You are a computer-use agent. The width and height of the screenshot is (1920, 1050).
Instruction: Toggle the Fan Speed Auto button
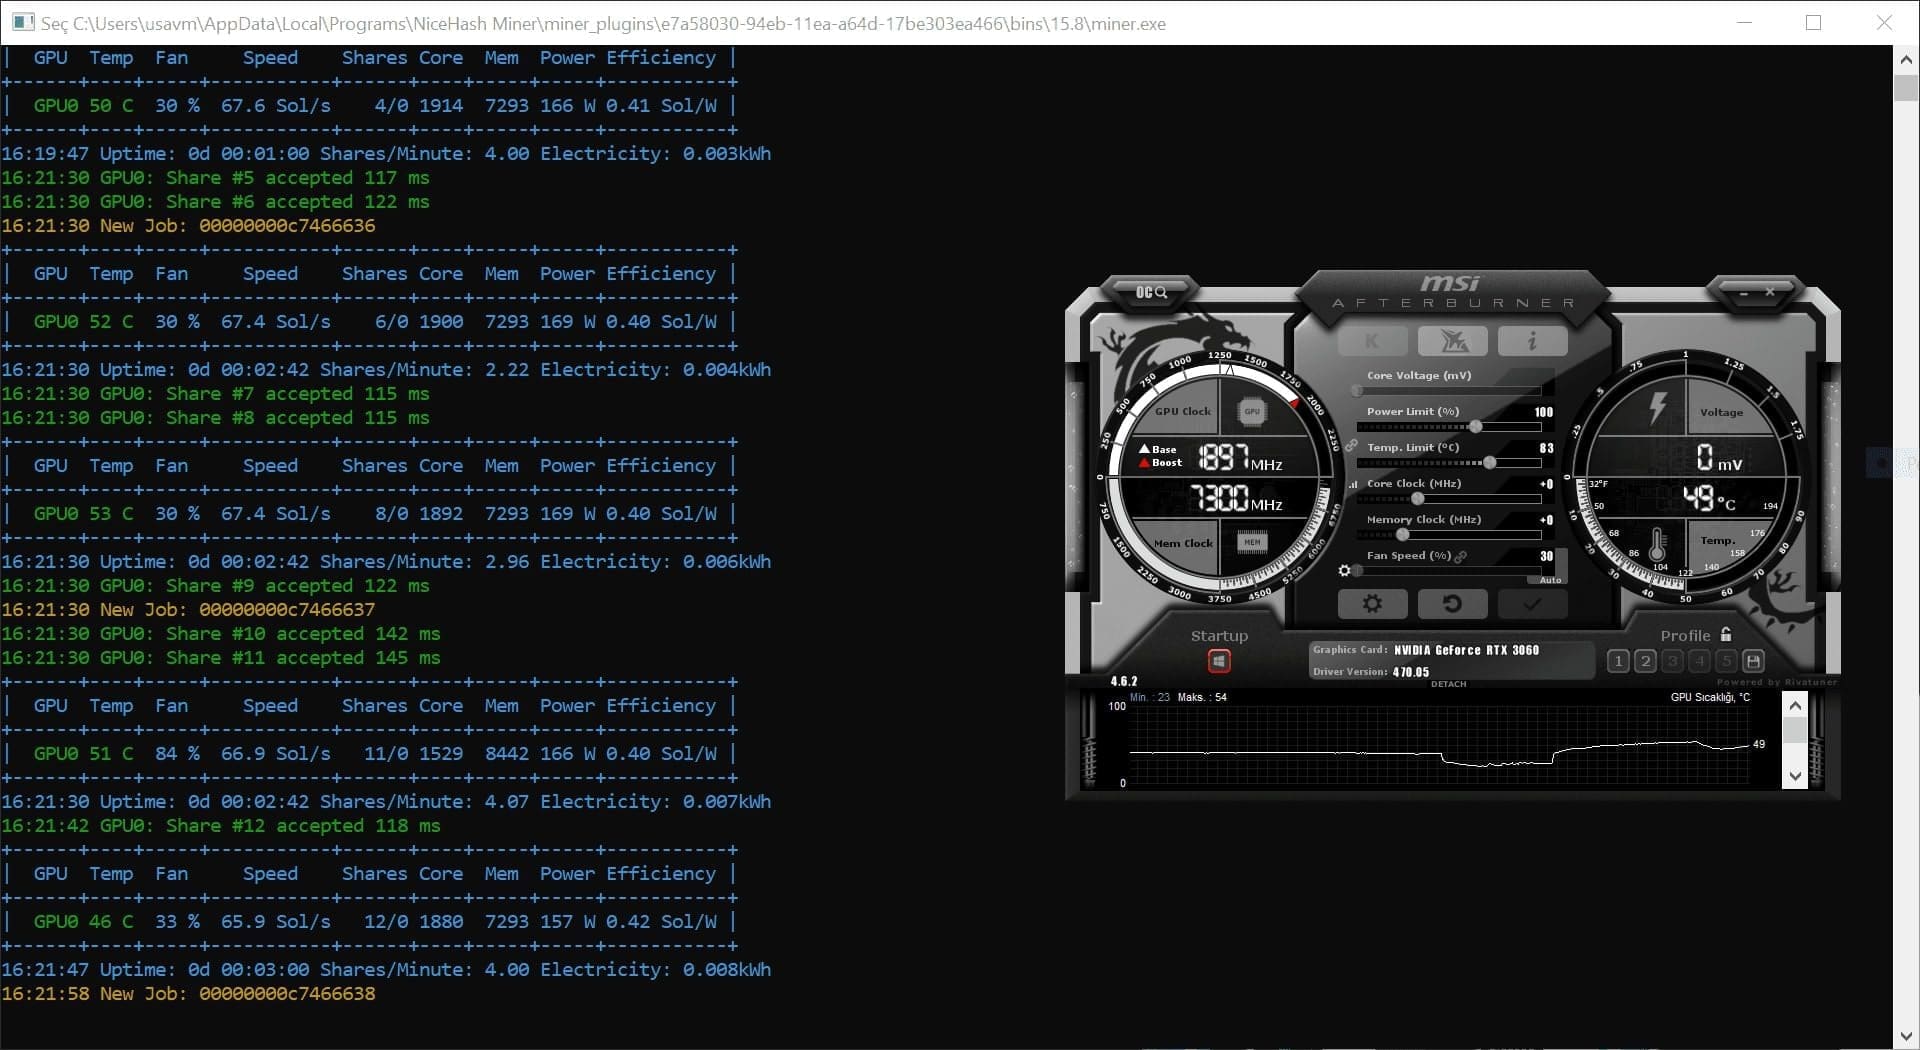[1550, 580]
